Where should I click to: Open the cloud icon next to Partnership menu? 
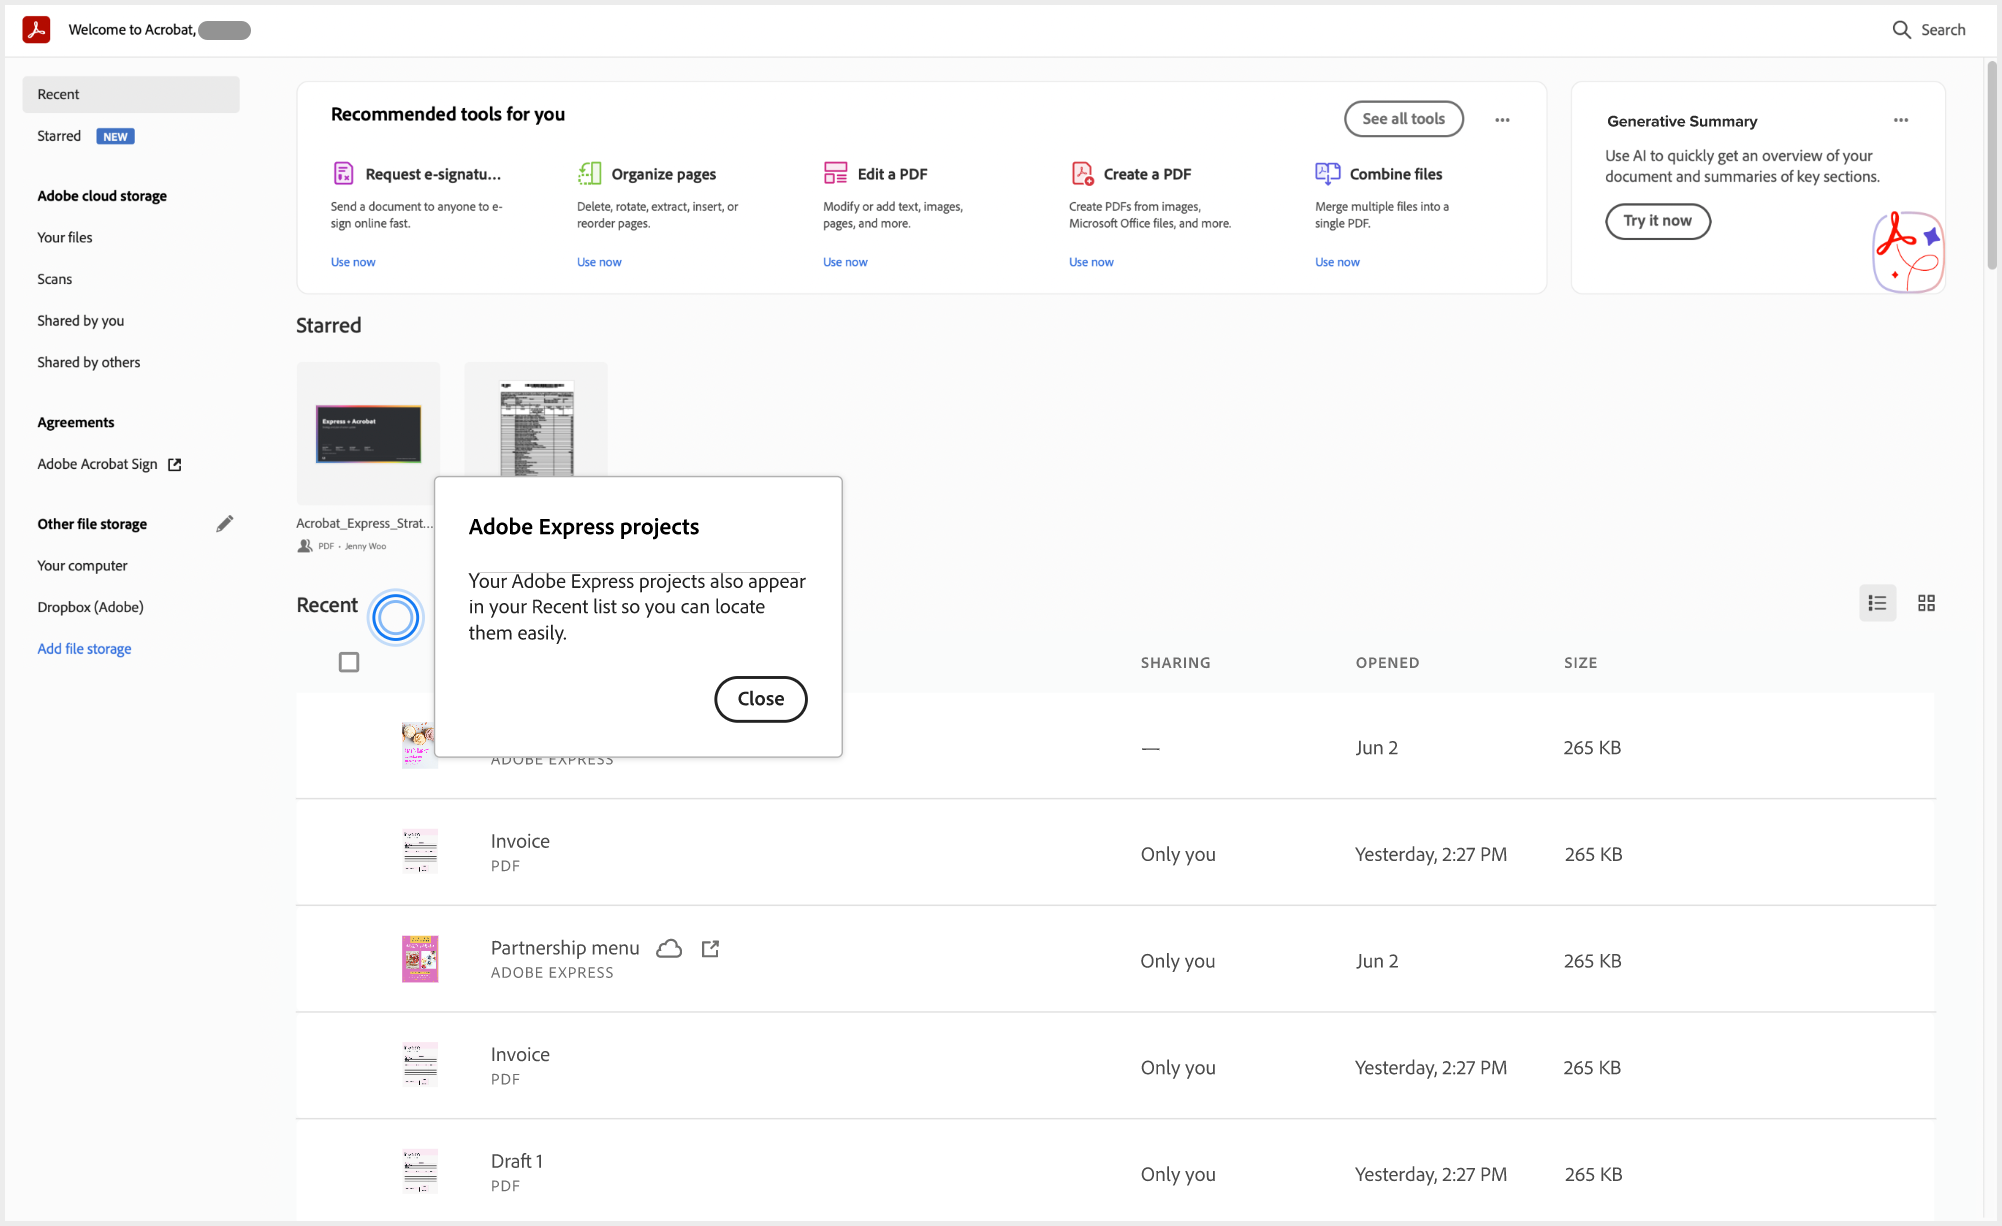[x=669, y=948]
